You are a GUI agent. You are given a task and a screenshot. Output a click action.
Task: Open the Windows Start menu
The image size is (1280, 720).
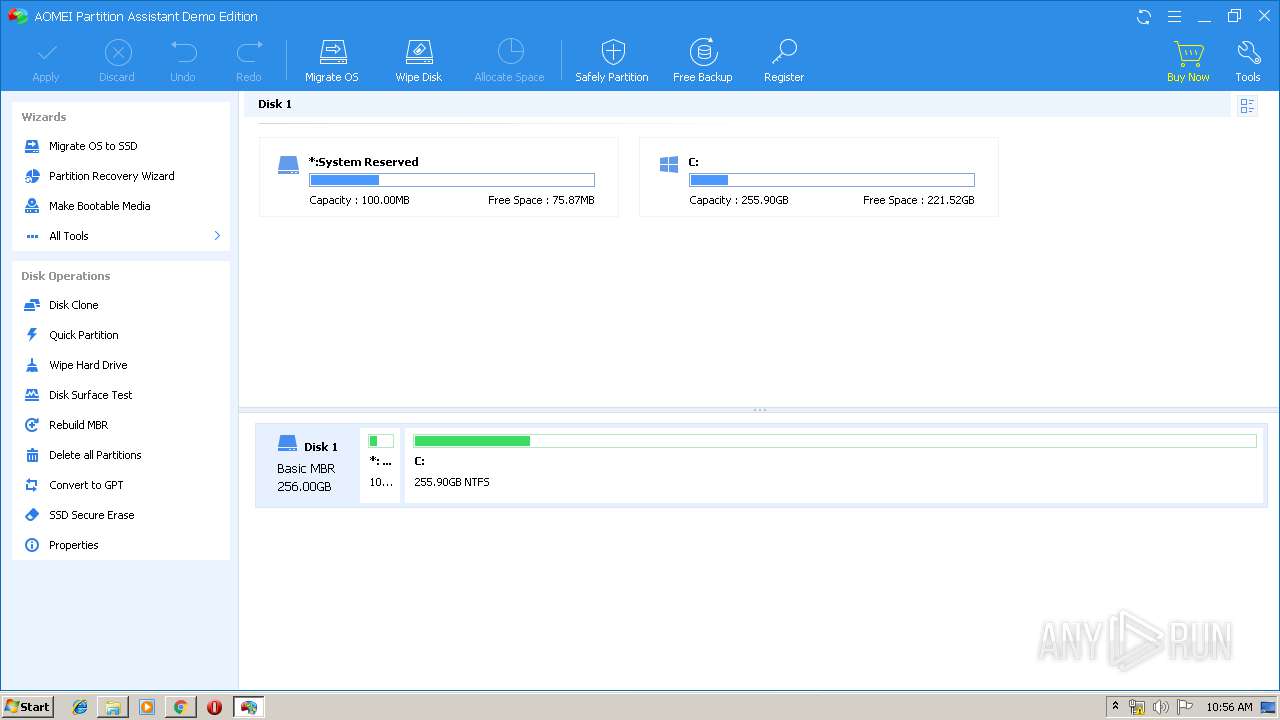click(28, 706)
